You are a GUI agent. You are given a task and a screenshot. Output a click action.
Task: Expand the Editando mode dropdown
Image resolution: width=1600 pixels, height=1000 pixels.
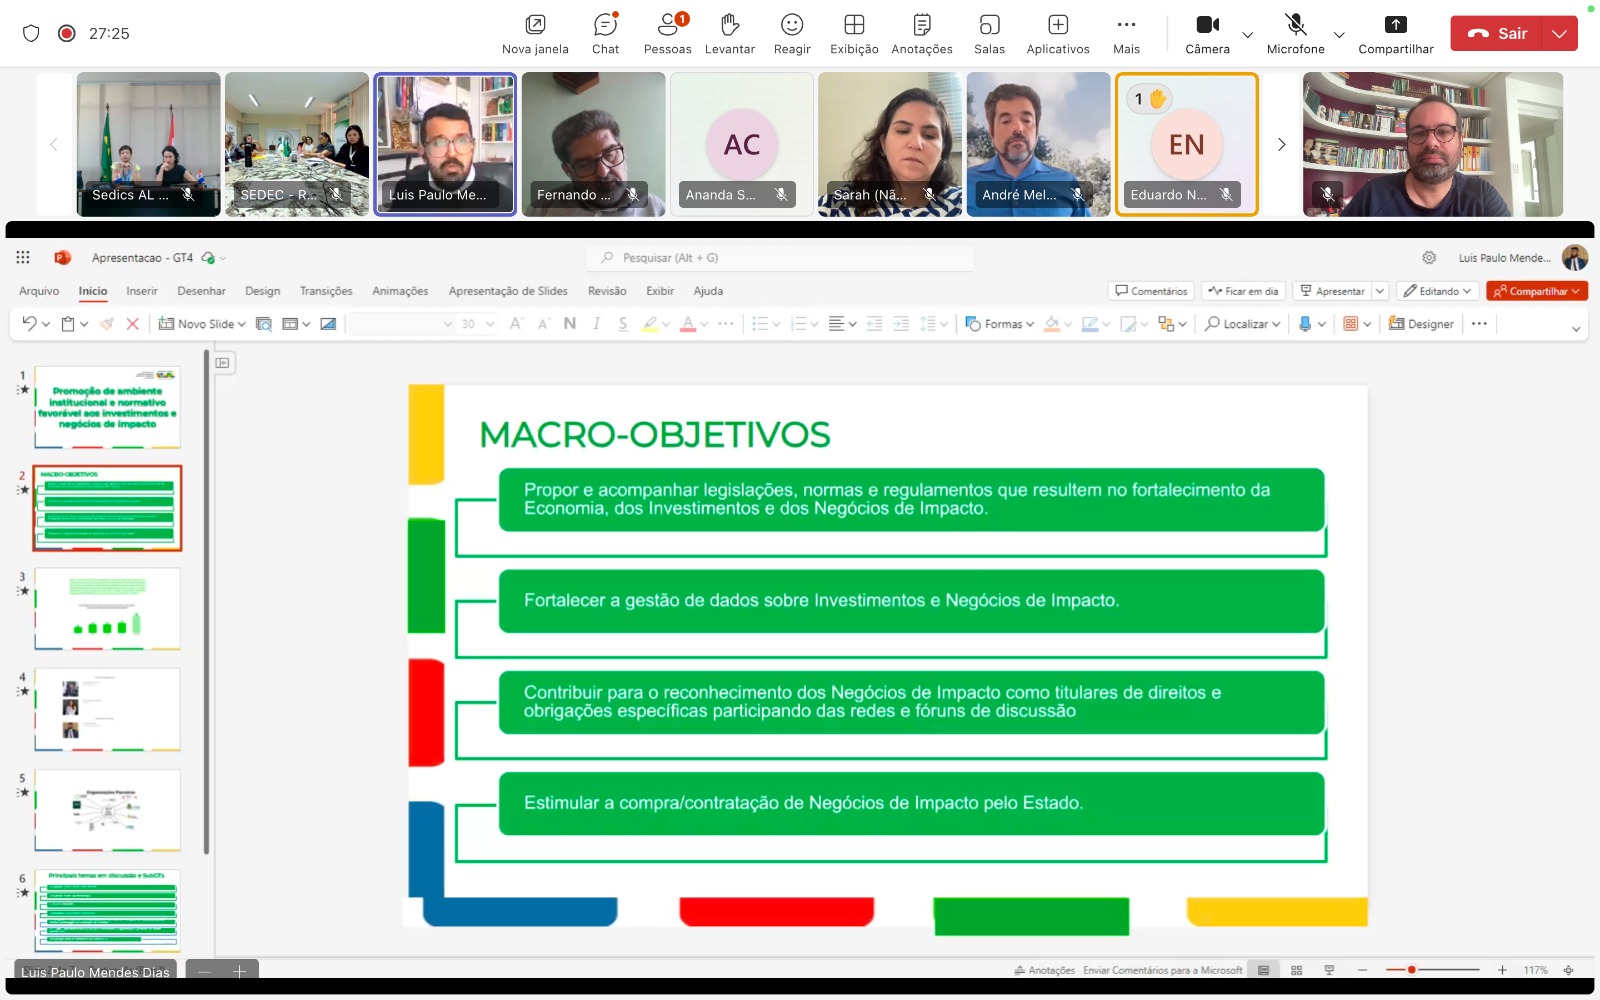click(1437, 291)
